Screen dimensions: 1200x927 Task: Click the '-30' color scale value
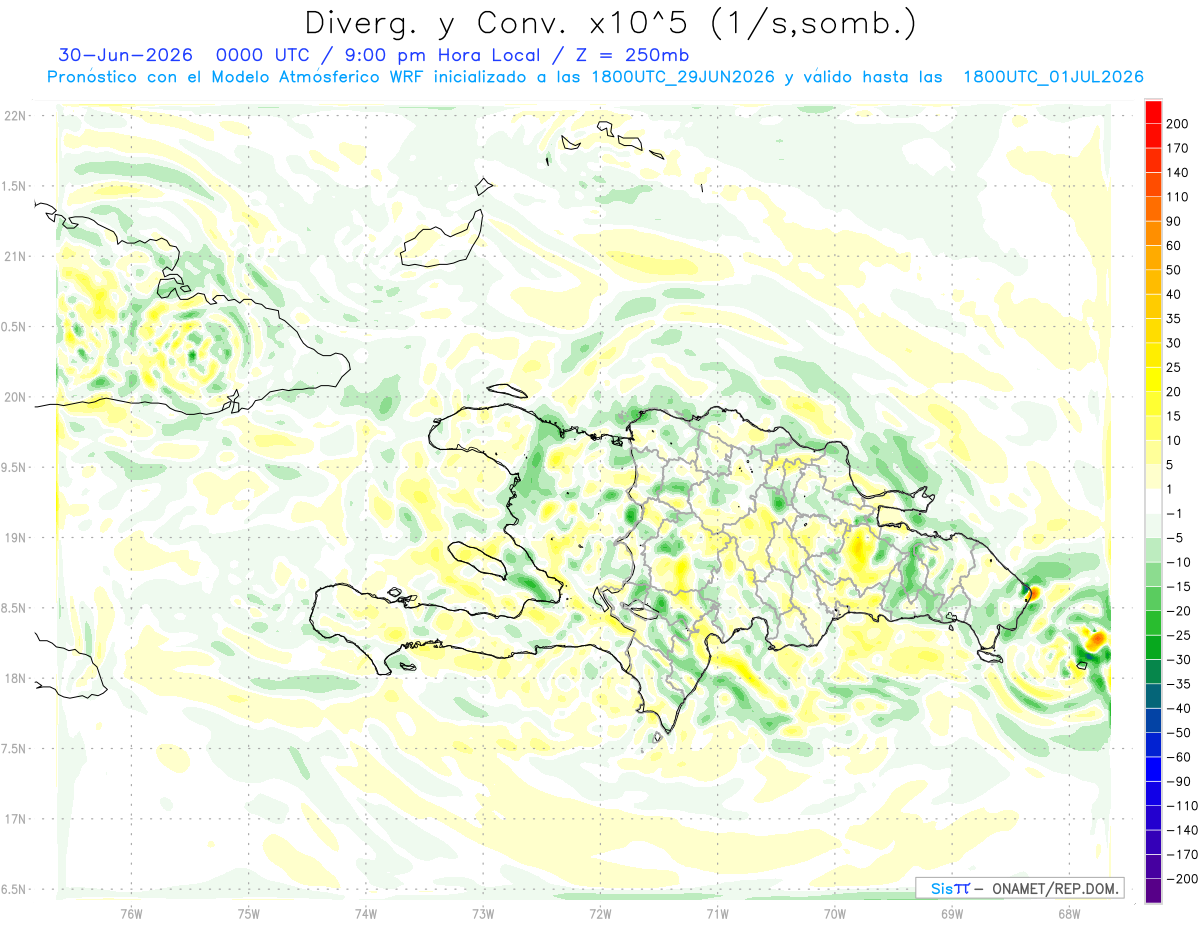click(x=1180, y=660)
